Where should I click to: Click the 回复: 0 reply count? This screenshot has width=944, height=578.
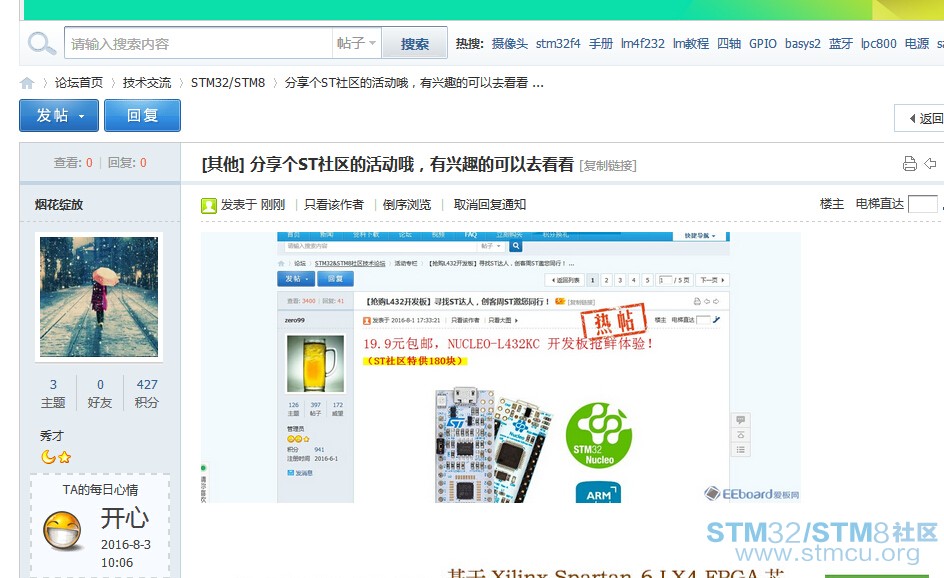127,163
